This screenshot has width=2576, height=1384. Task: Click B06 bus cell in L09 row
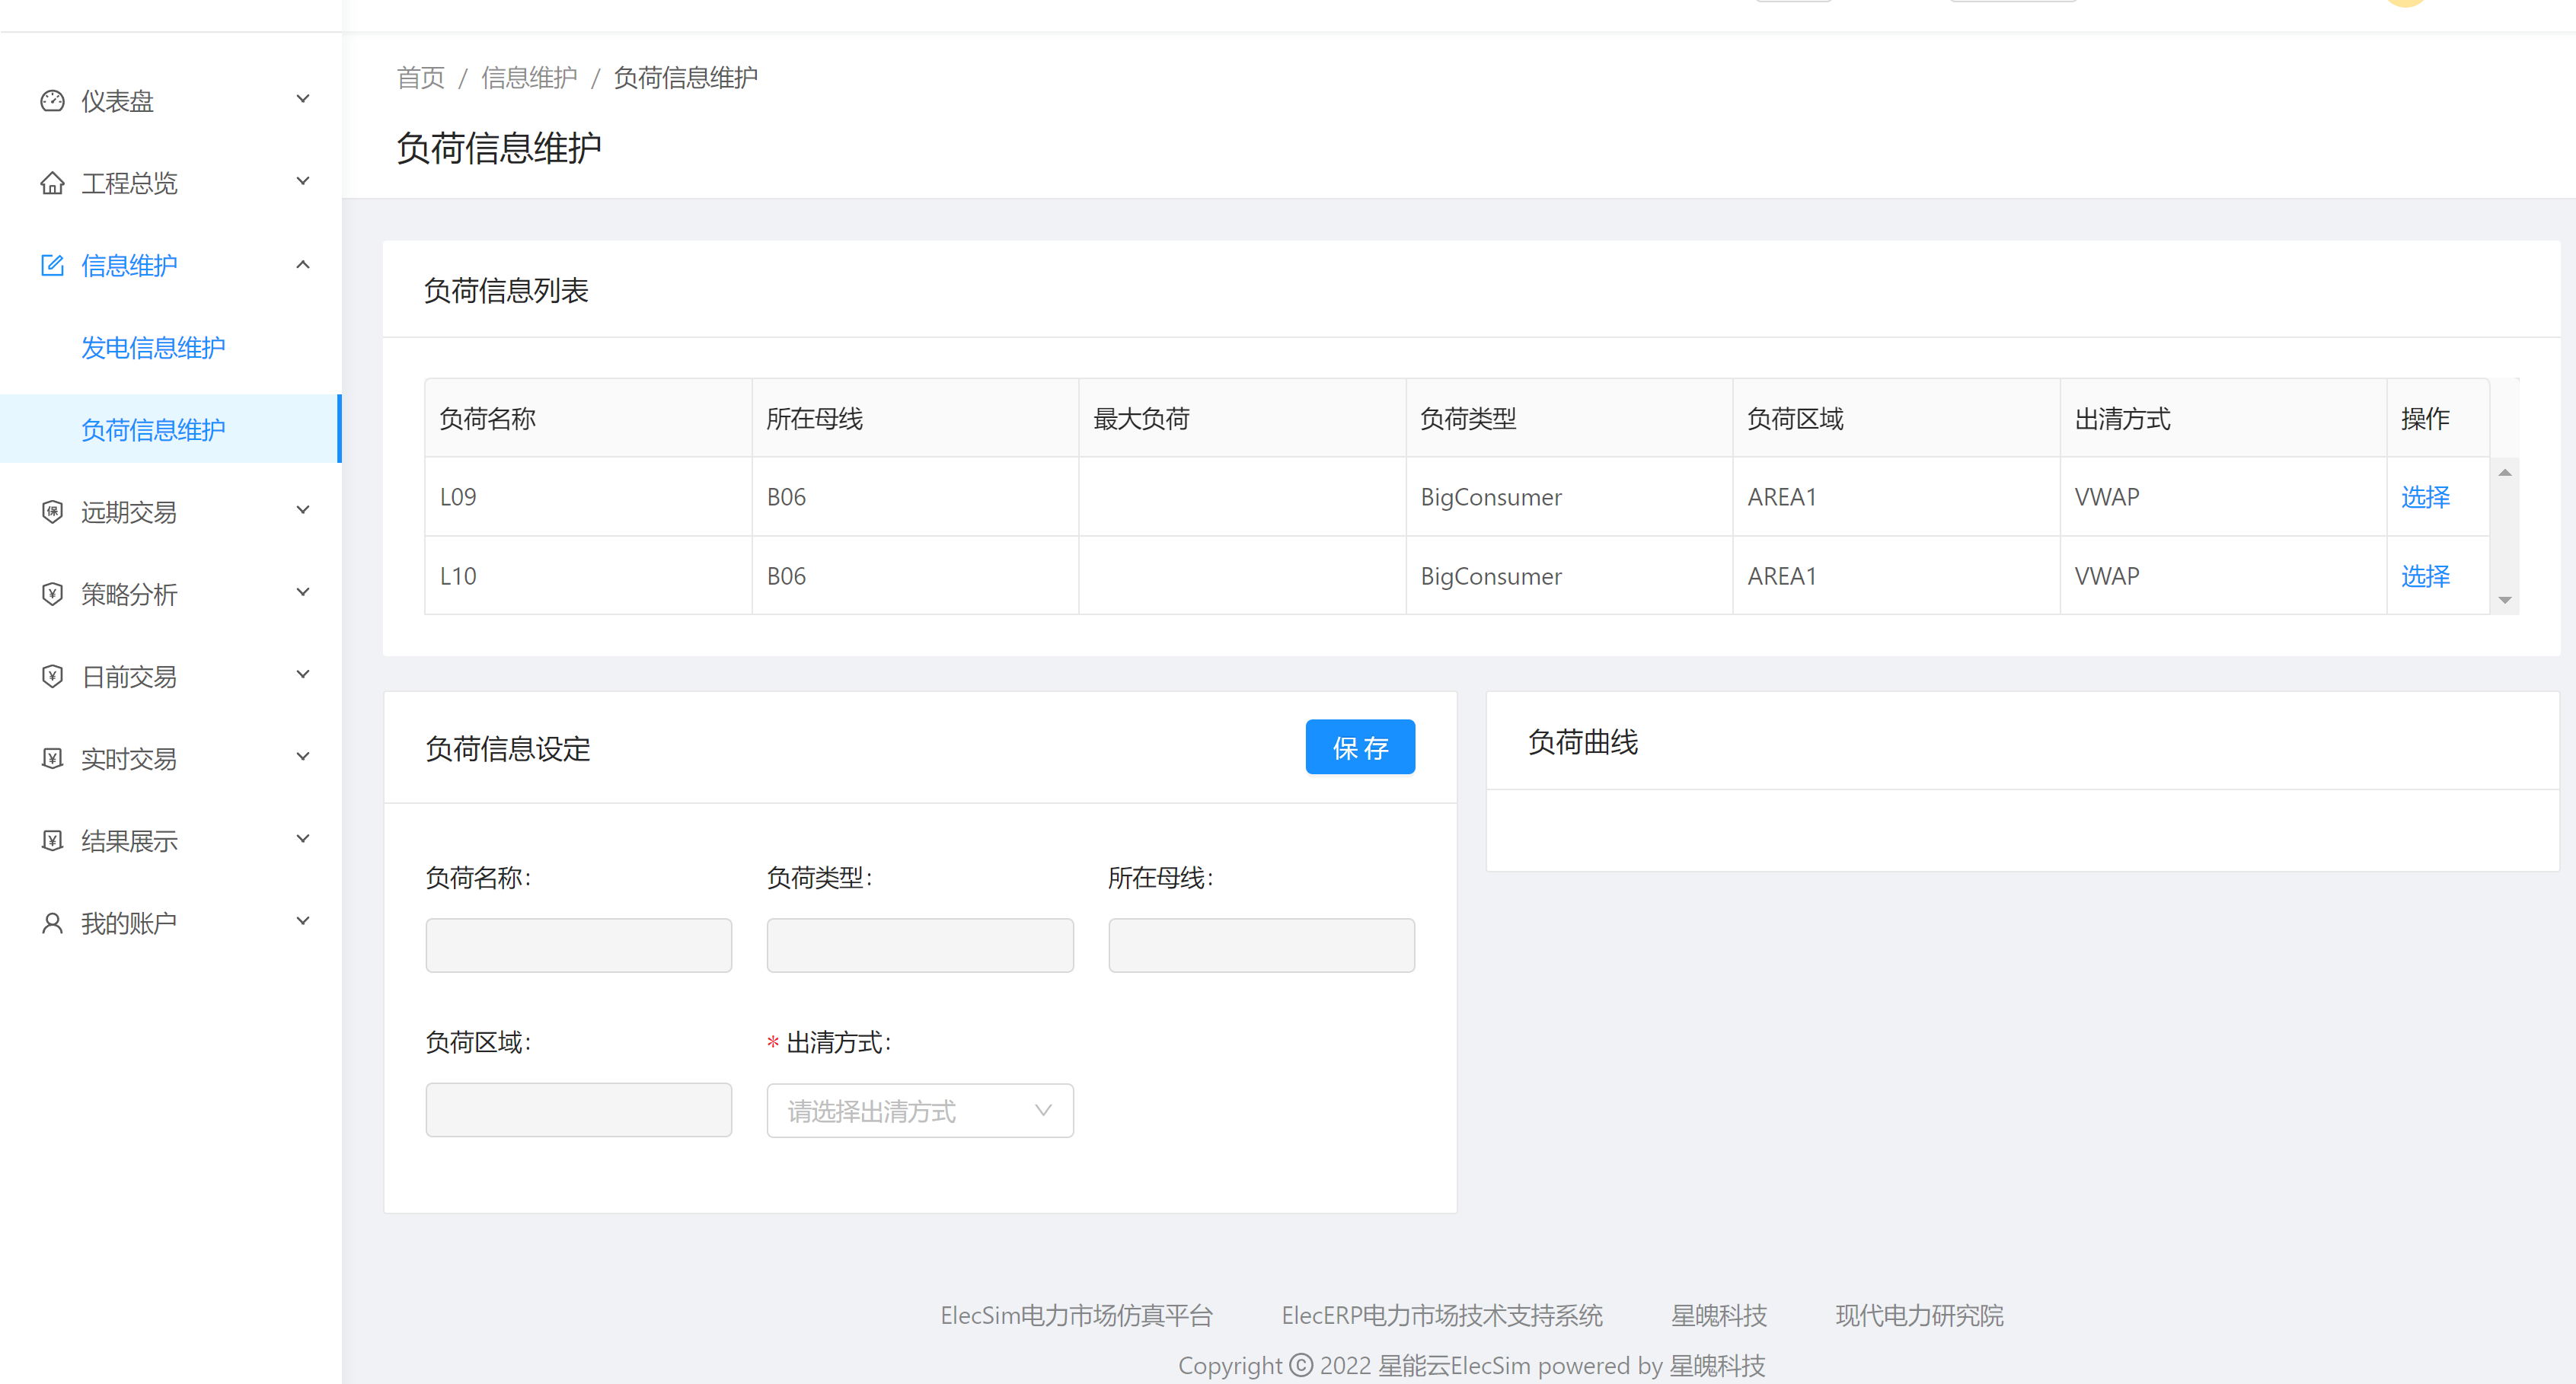click(915, 497)
